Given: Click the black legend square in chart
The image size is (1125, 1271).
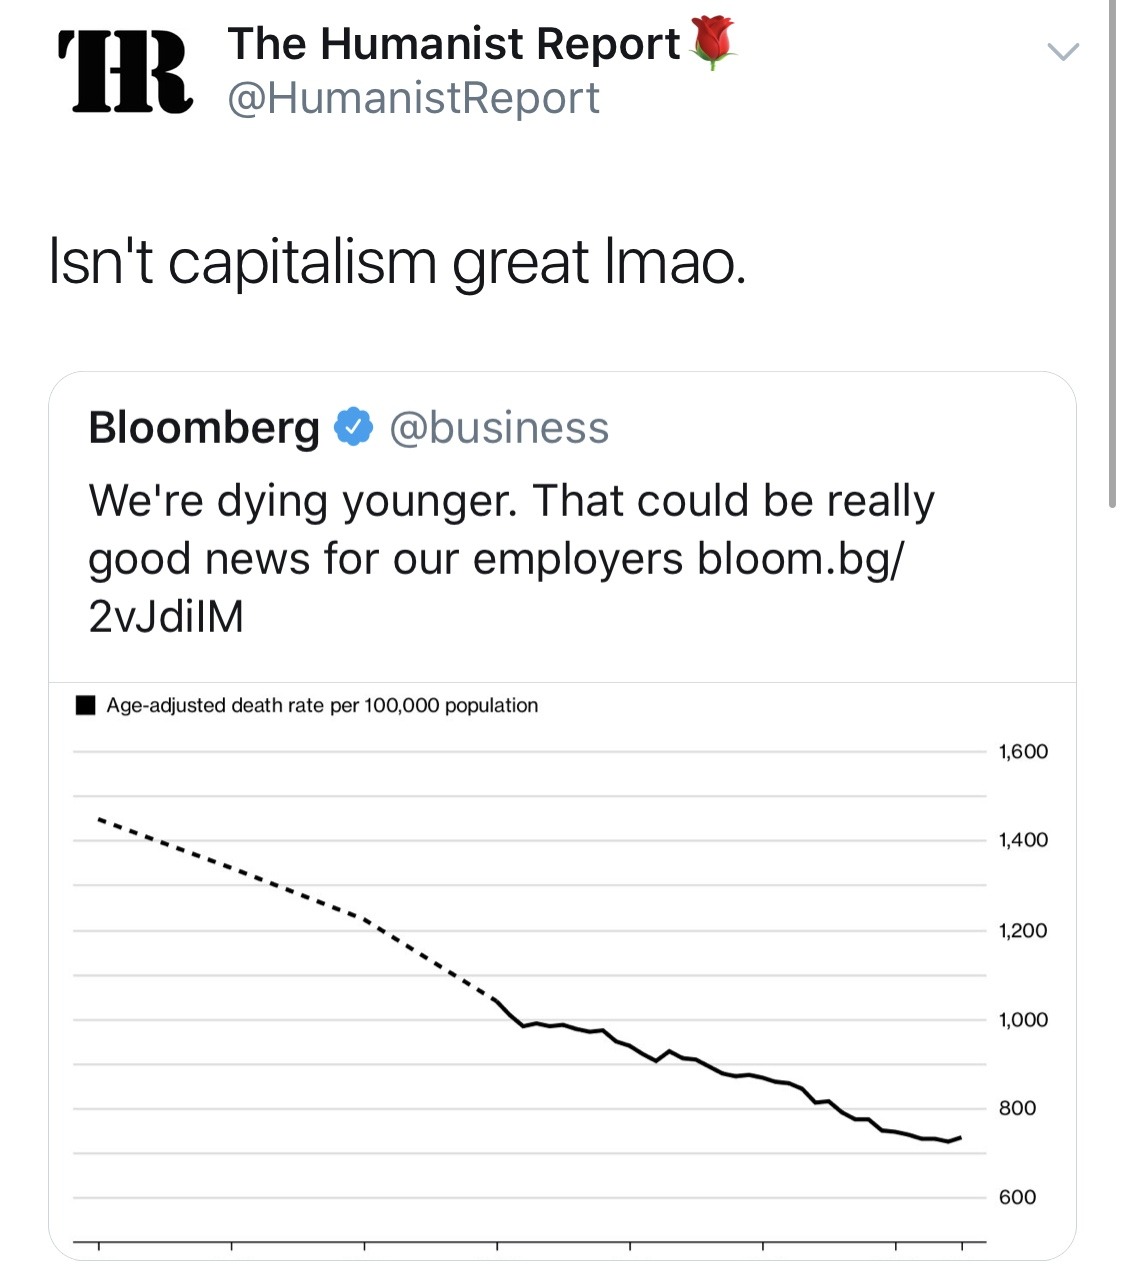Looking at the screenshot, I should tap(86, 706).
